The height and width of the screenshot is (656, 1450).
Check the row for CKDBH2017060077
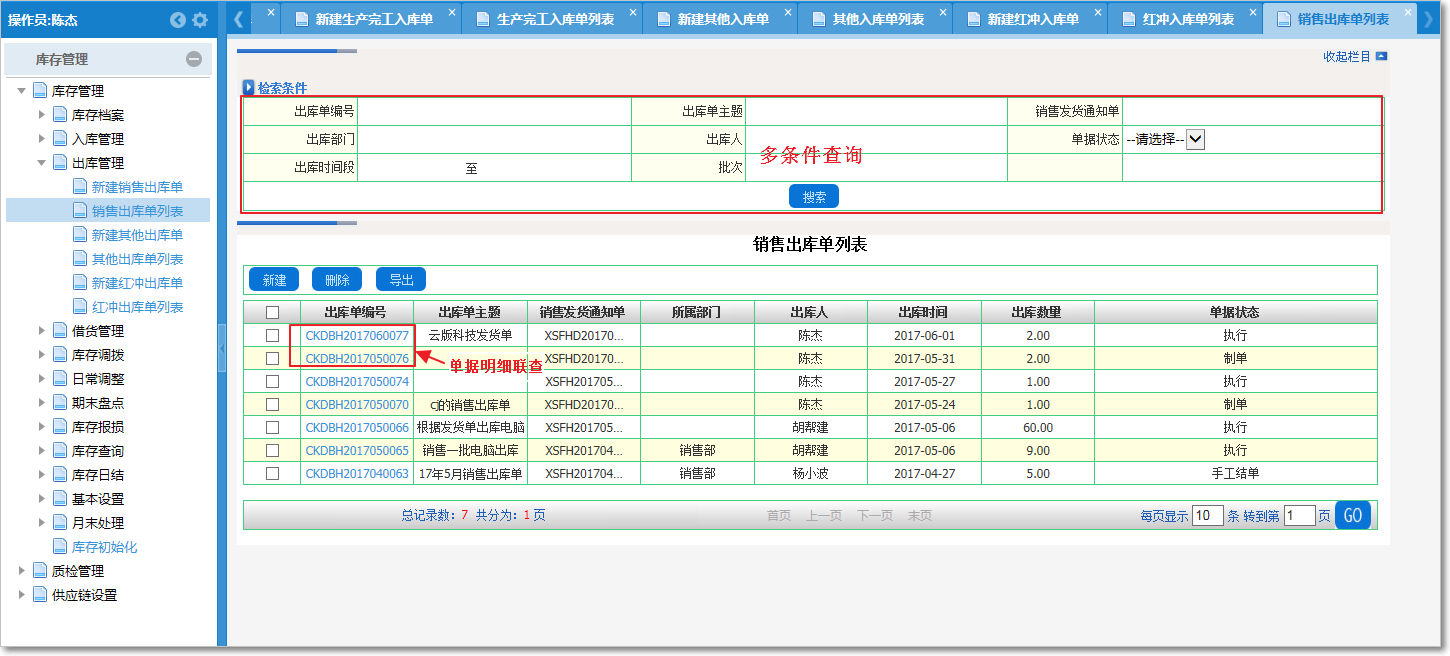tap(272, 336)
